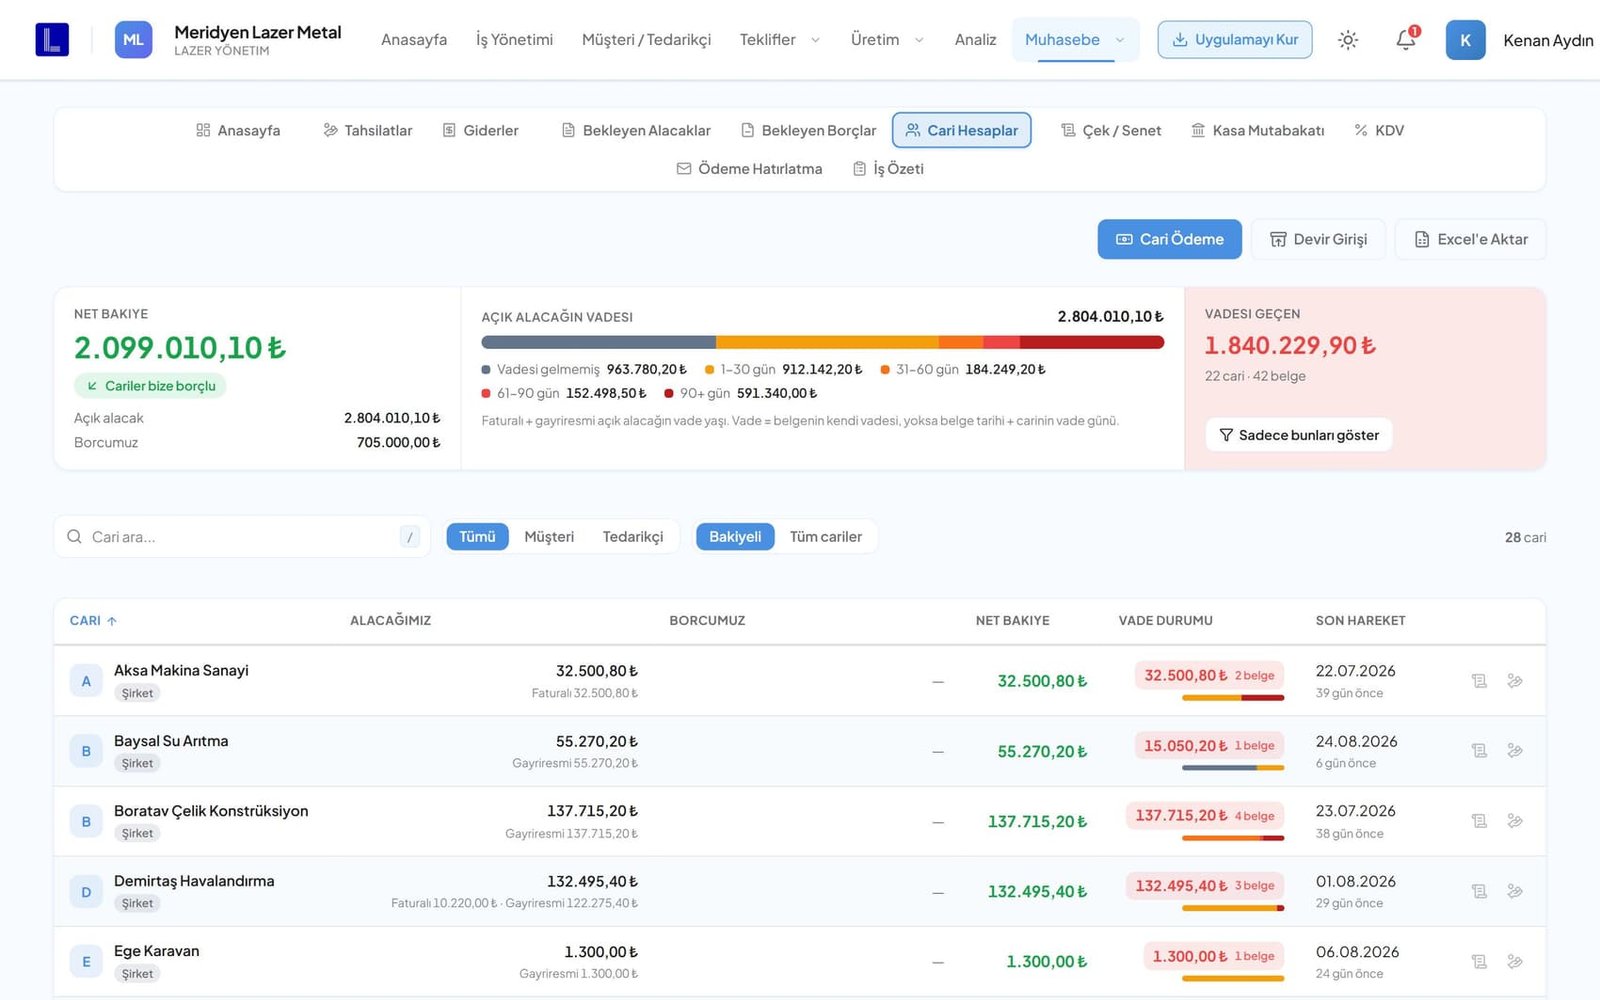Select the Tümü filter

[477, 537]
